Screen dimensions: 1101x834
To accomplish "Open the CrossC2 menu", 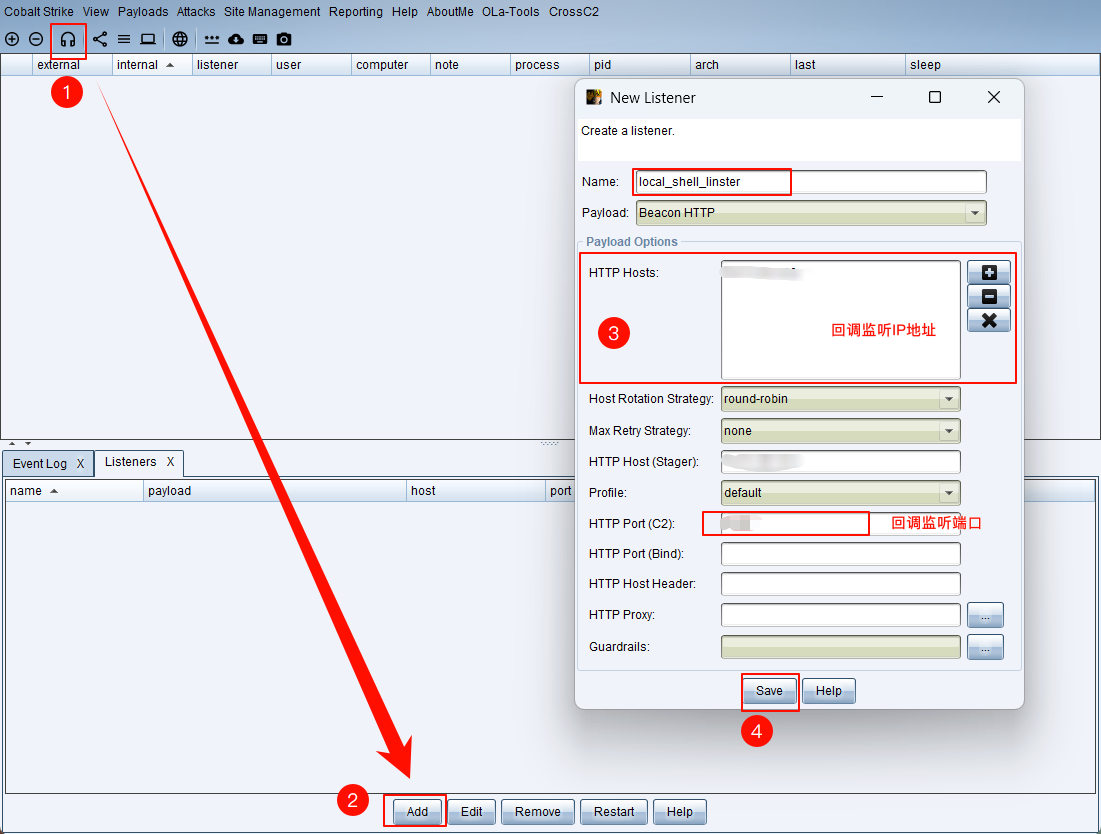I will (x=574, y=12).
